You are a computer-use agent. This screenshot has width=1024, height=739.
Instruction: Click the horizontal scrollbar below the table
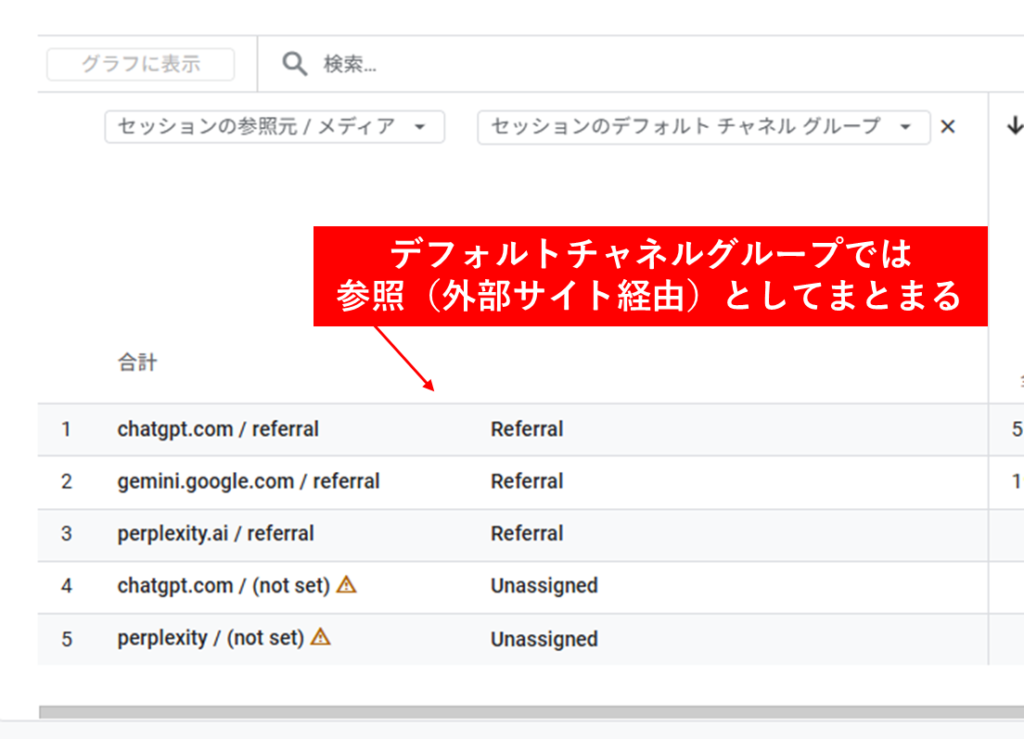coord(530,712)
